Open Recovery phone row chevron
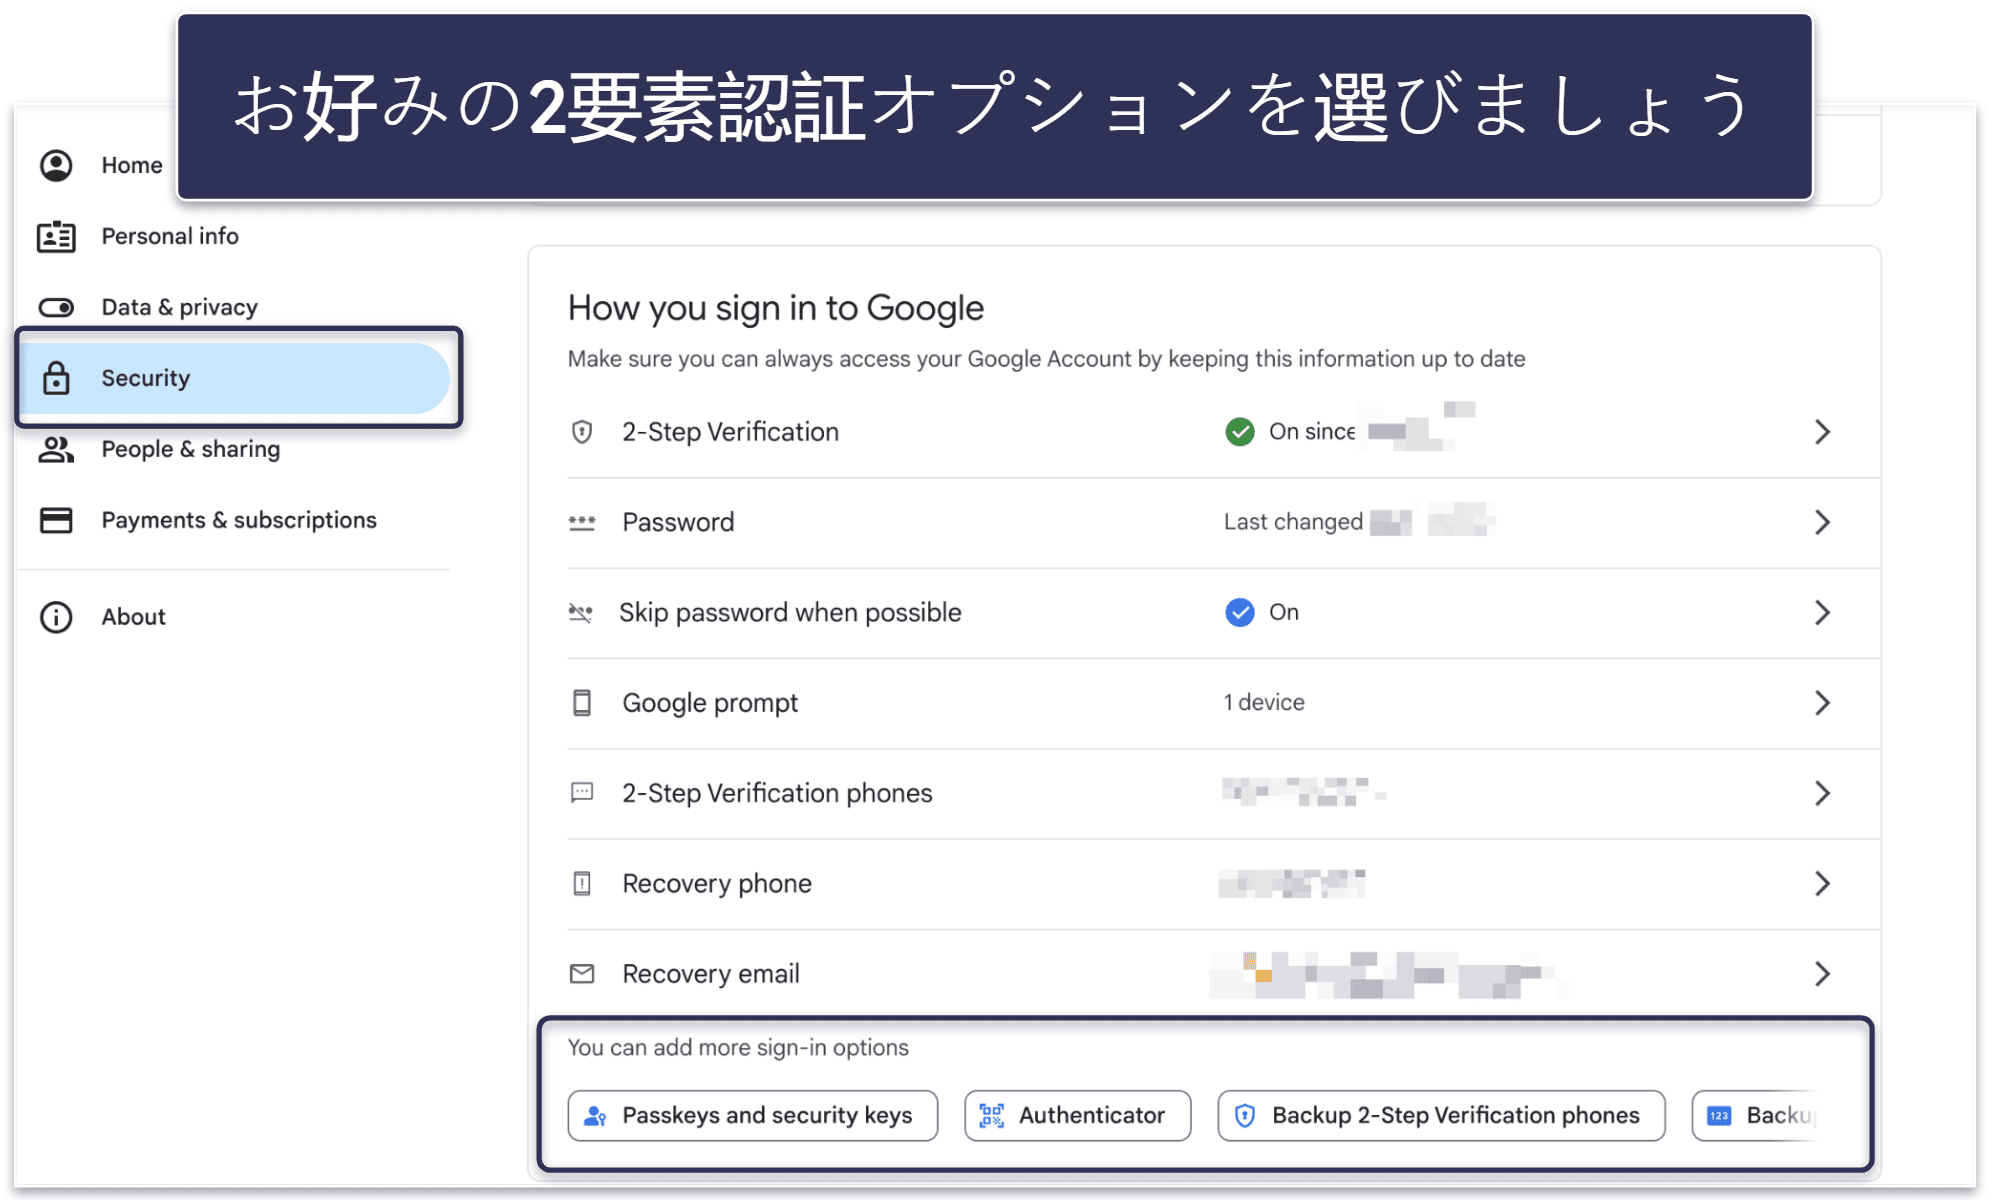 (1822, 883)
